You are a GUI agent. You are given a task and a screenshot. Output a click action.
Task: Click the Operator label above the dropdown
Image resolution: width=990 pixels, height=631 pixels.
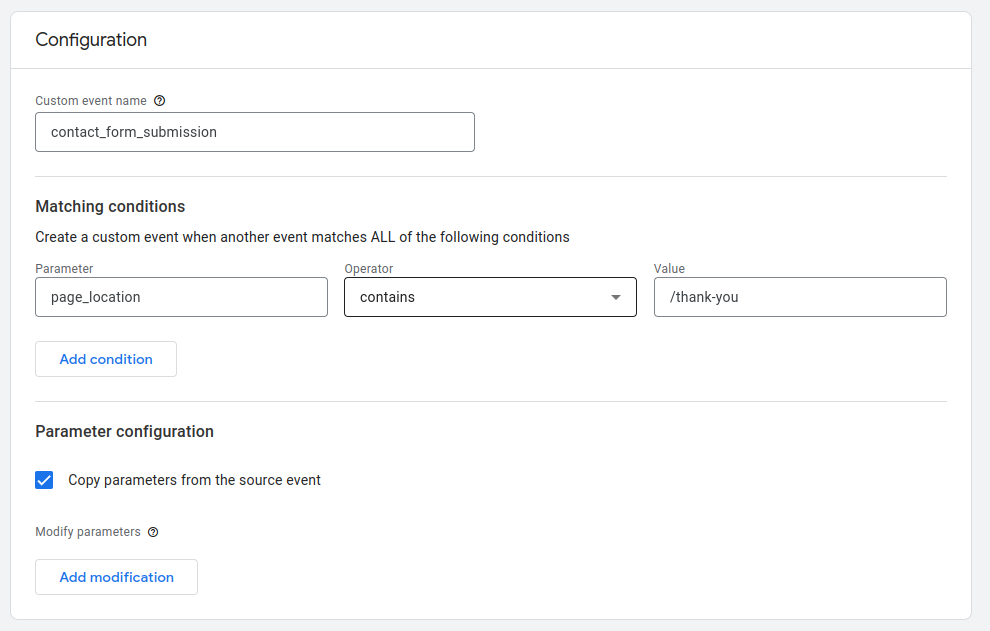(369, 269)
